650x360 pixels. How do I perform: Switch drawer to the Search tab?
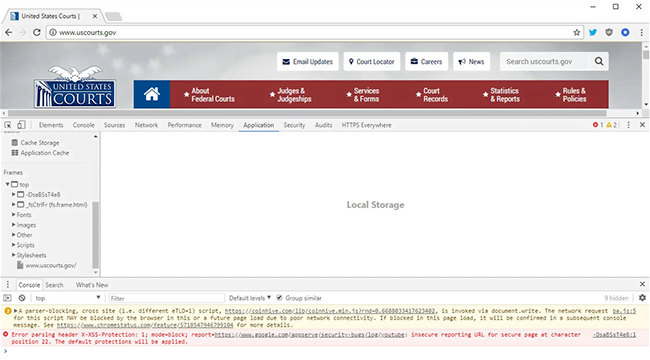point(54,285)
